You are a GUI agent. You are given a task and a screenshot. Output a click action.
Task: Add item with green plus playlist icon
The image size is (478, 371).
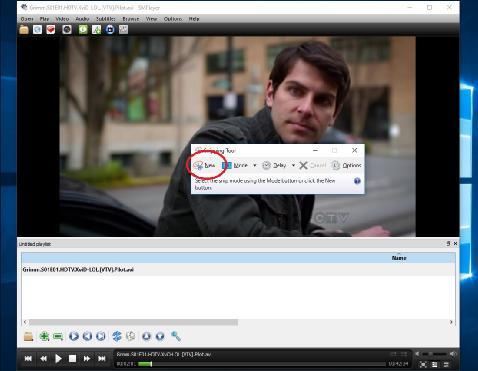44,336
